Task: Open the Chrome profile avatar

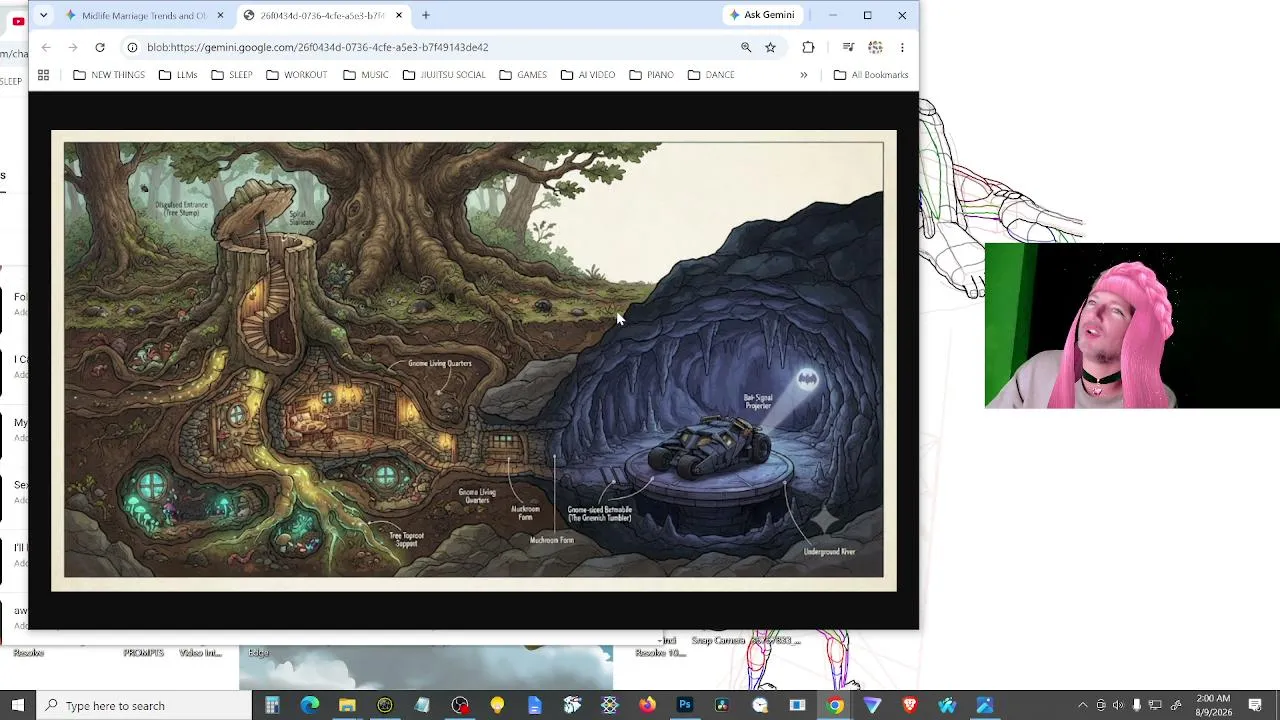Action: (x=875, y=47)
